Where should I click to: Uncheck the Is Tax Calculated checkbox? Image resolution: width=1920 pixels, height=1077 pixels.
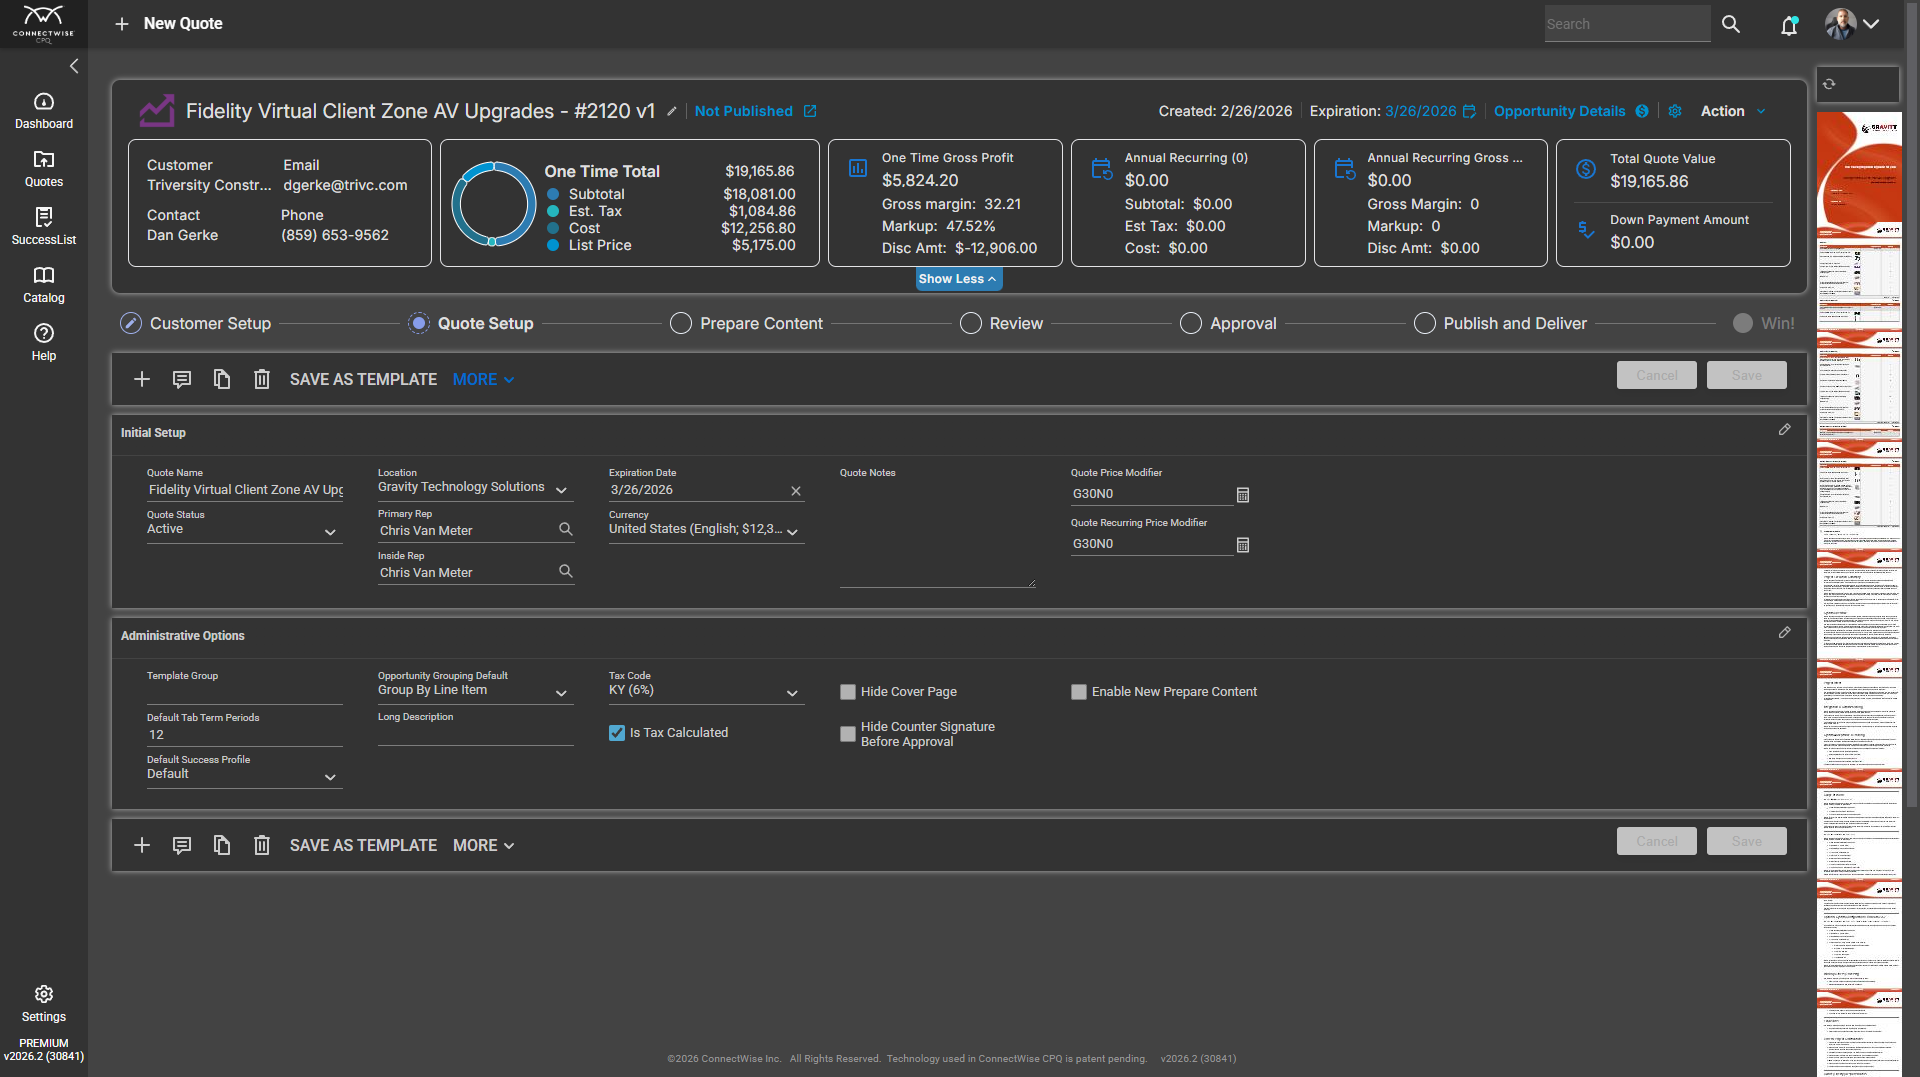[617, 733]
